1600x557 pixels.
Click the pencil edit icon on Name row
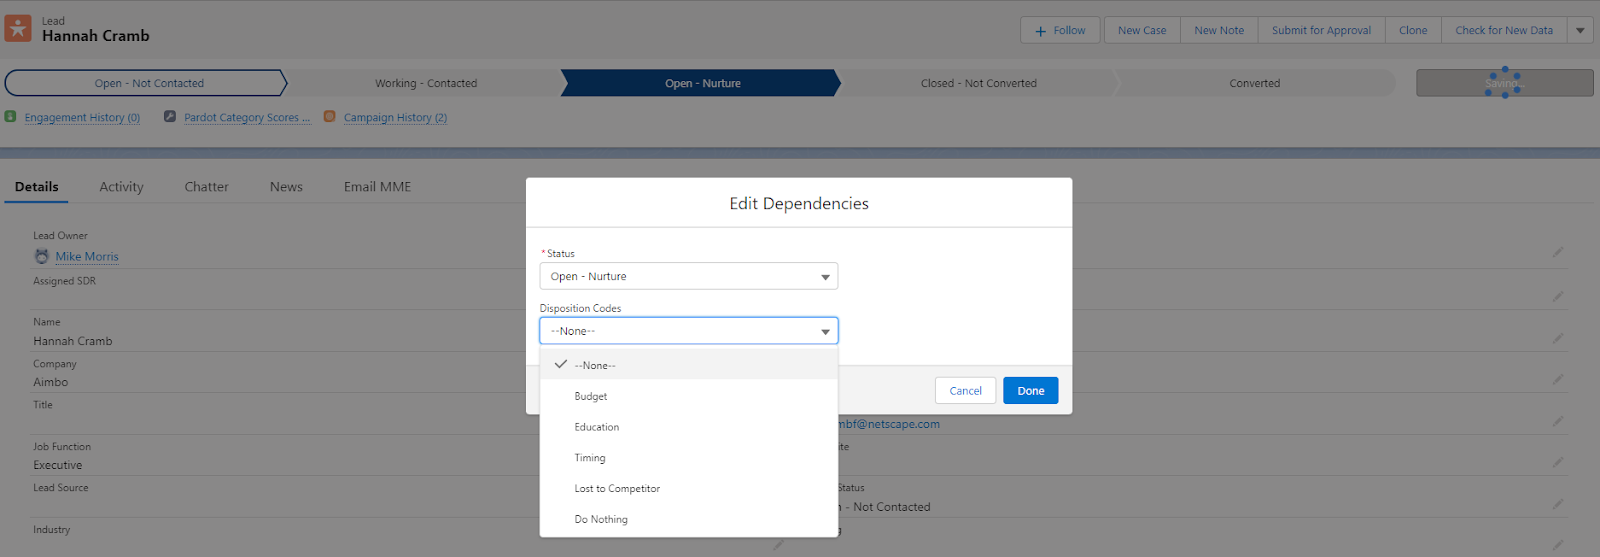(1558, 338)
